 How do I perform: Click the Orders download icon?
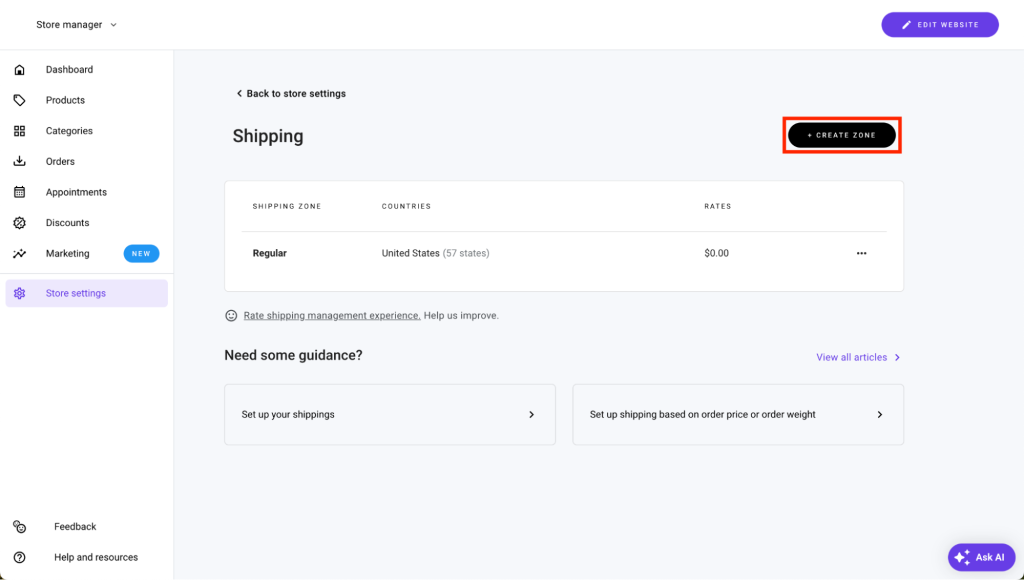pyautogui.click(x=19, y=161)
